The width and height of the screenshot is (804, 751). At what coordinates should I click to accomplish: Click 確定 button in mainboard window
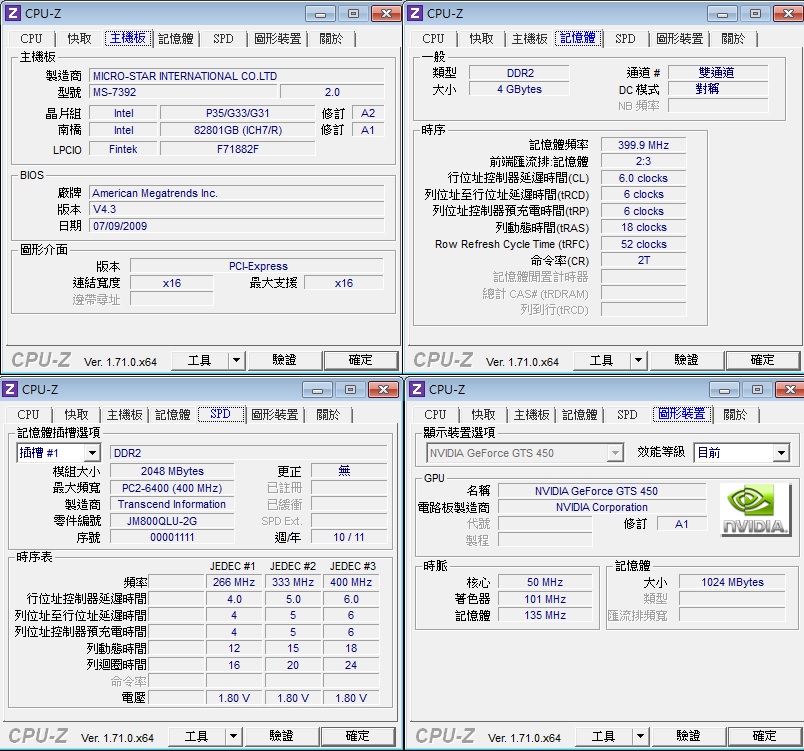pos(361,360)
